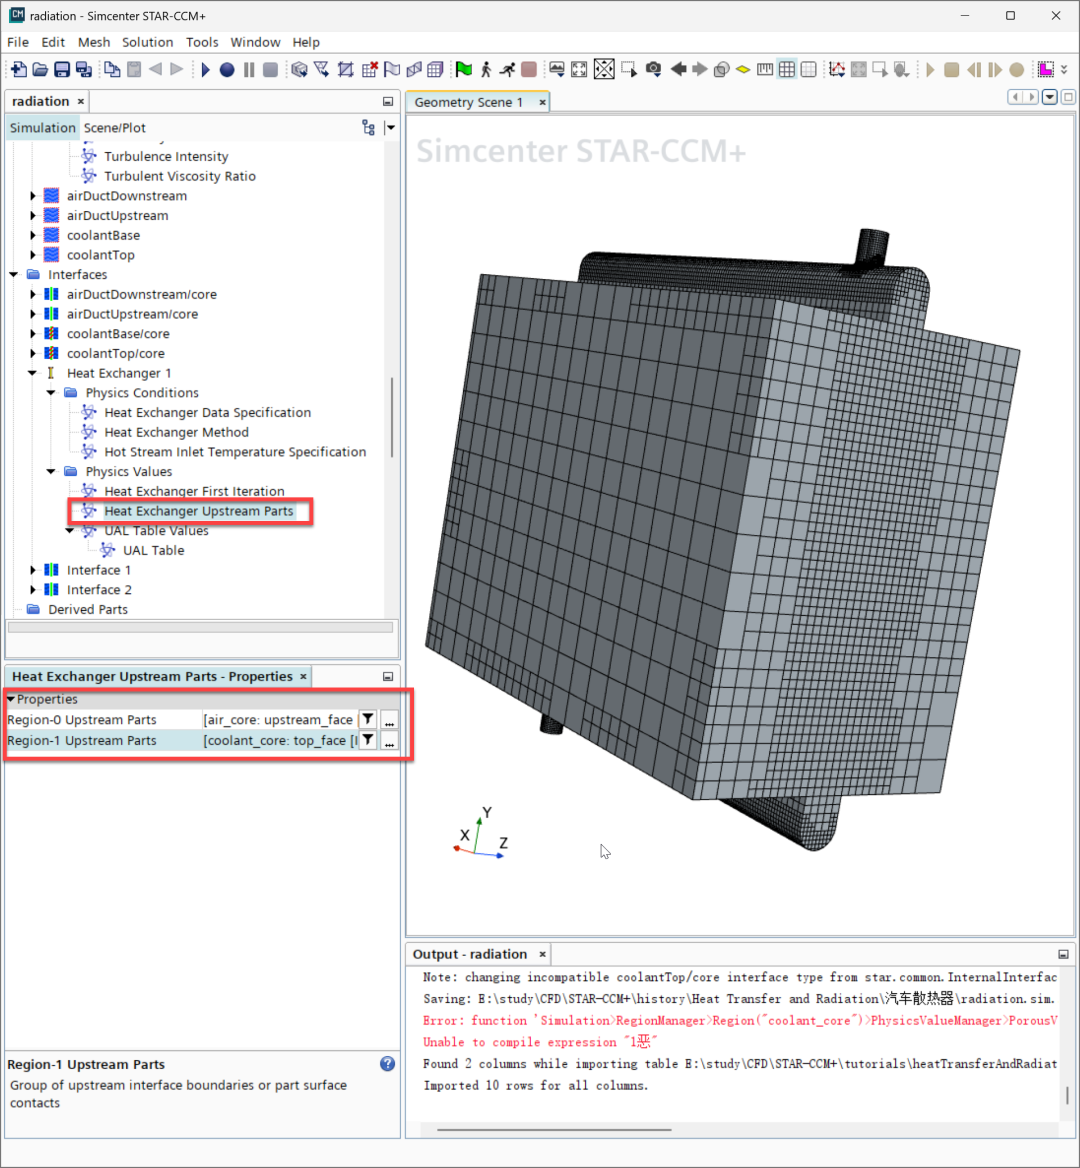1080x1168 pixels.
Task: Take a scene screenshot camera icon
Action: 653,69
